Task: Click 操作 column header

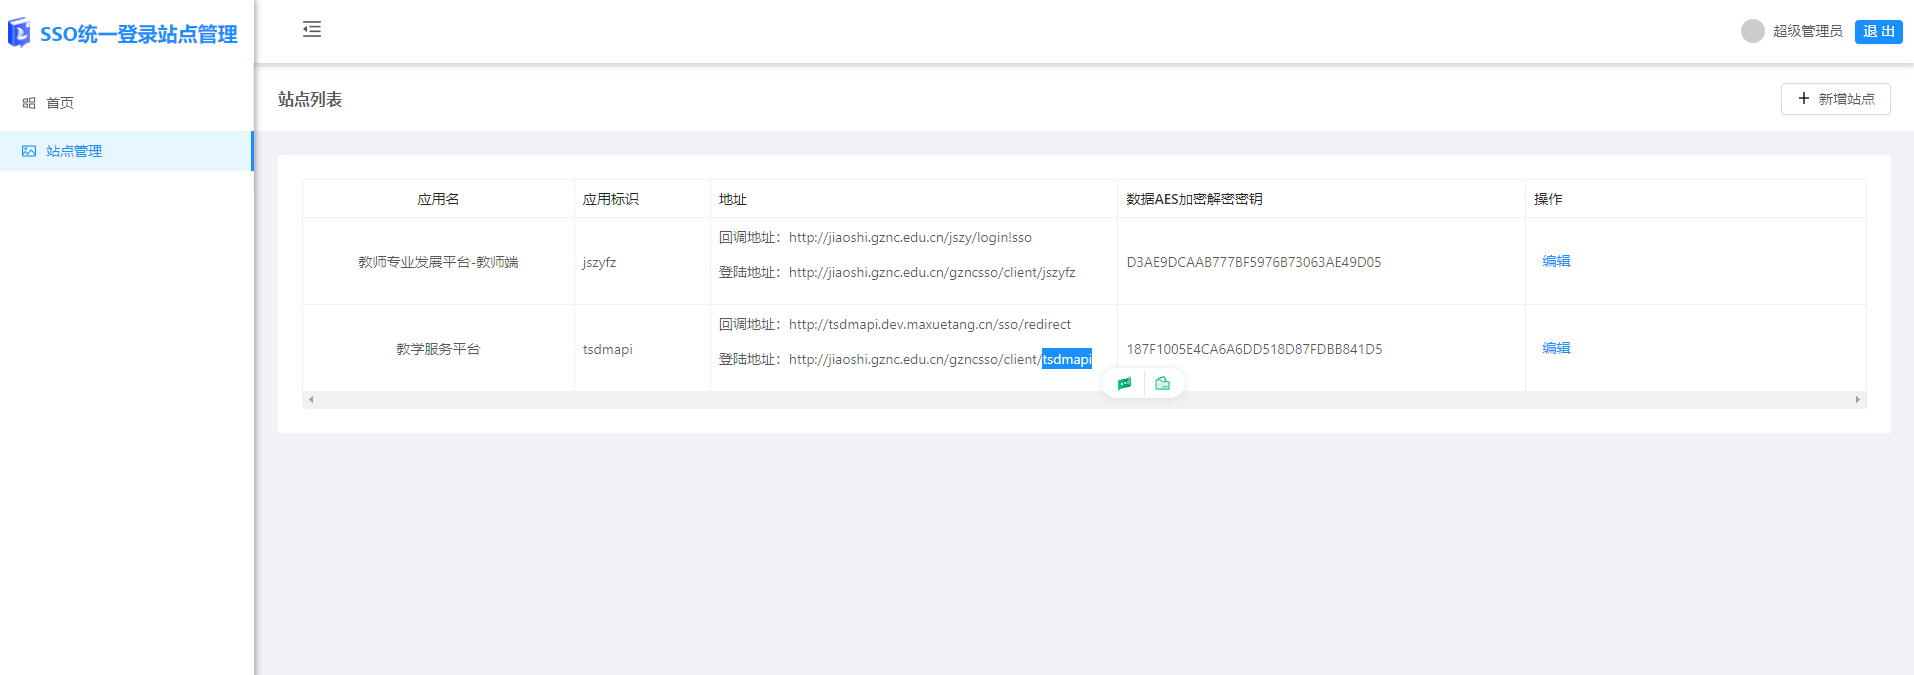Action: point(1695,199)
